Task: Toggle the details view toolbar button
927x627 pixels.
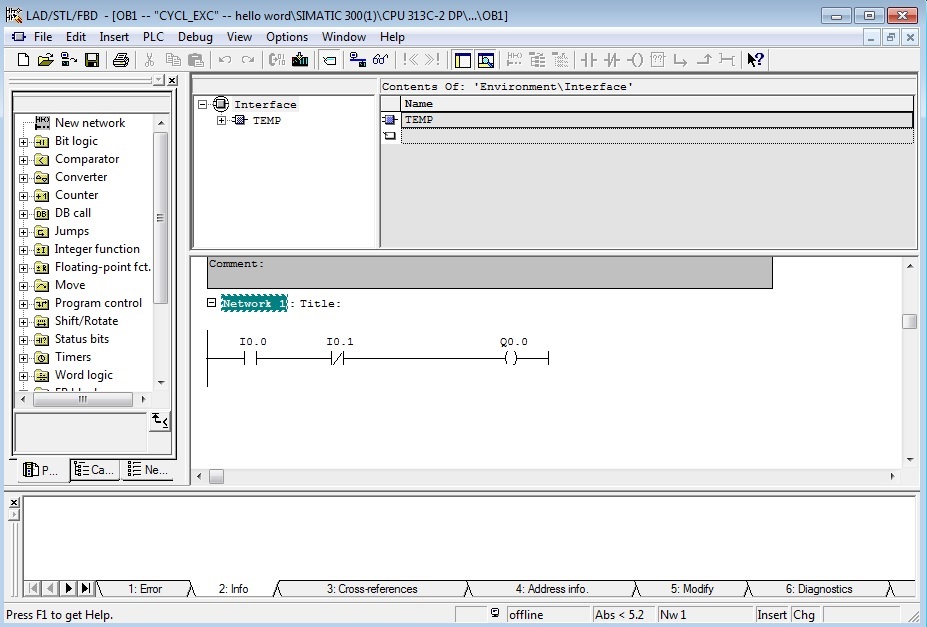Action: [x=486, y=60]
